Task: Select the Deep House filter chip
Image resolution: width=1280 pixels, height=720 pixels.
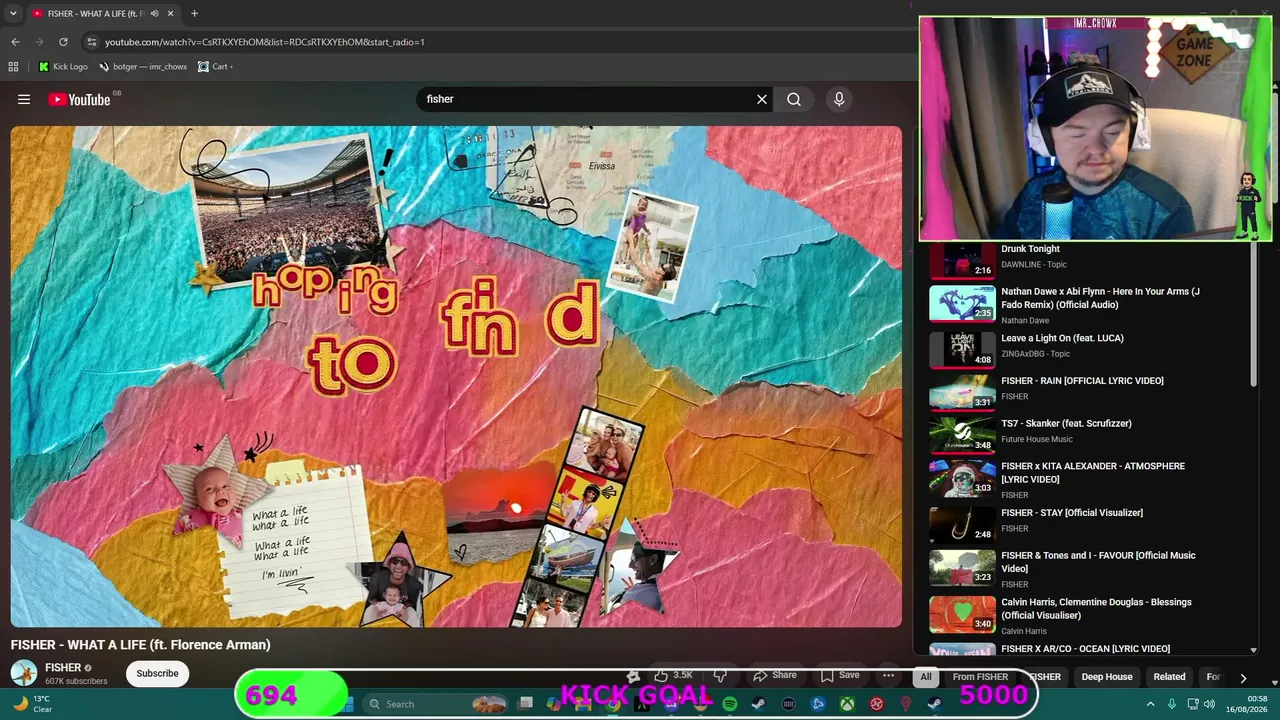Action: pos(1107,677)
